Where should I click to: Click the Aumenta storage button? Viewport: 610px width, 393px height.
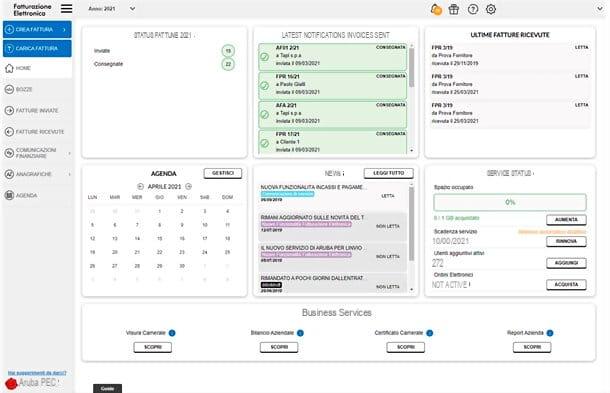(566, 220)
